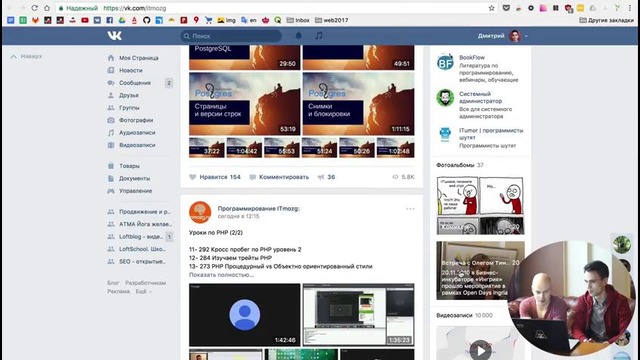Expand the post with Показать полностью
This screenshot has height=360, width=640.
tap(221, 275)
